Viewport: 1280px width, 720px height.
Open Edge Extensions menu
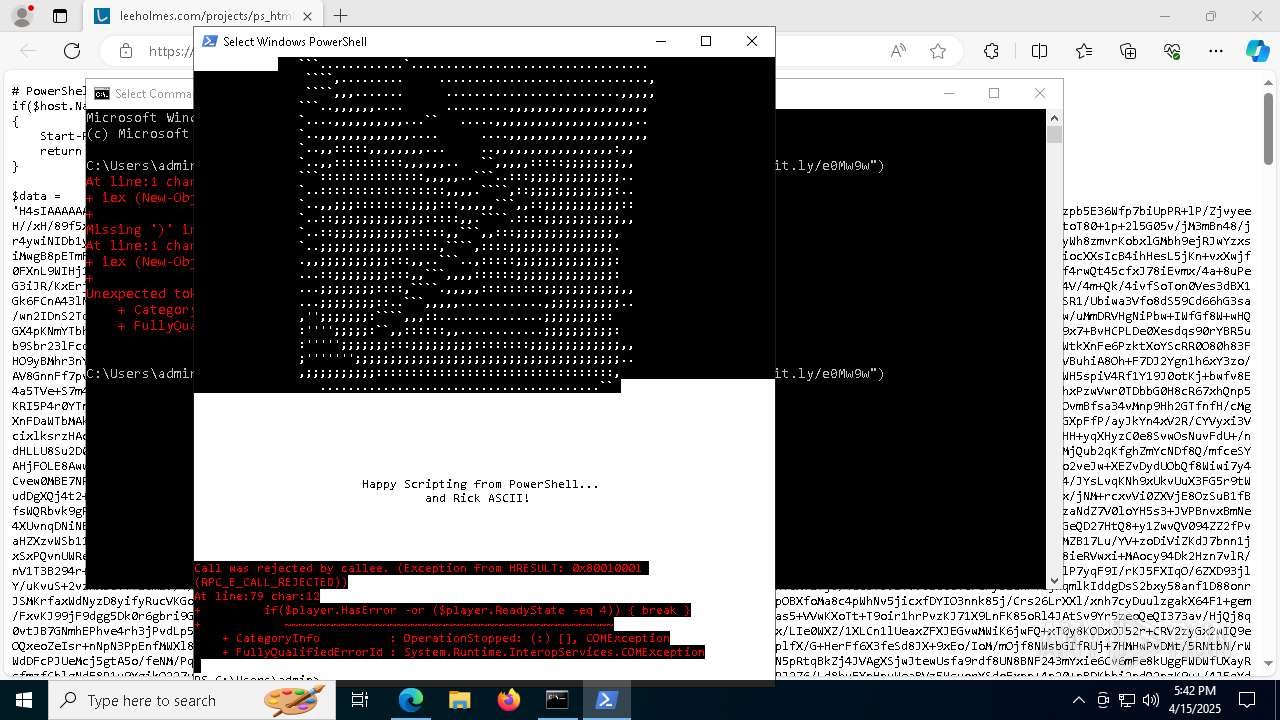(991, 51)
